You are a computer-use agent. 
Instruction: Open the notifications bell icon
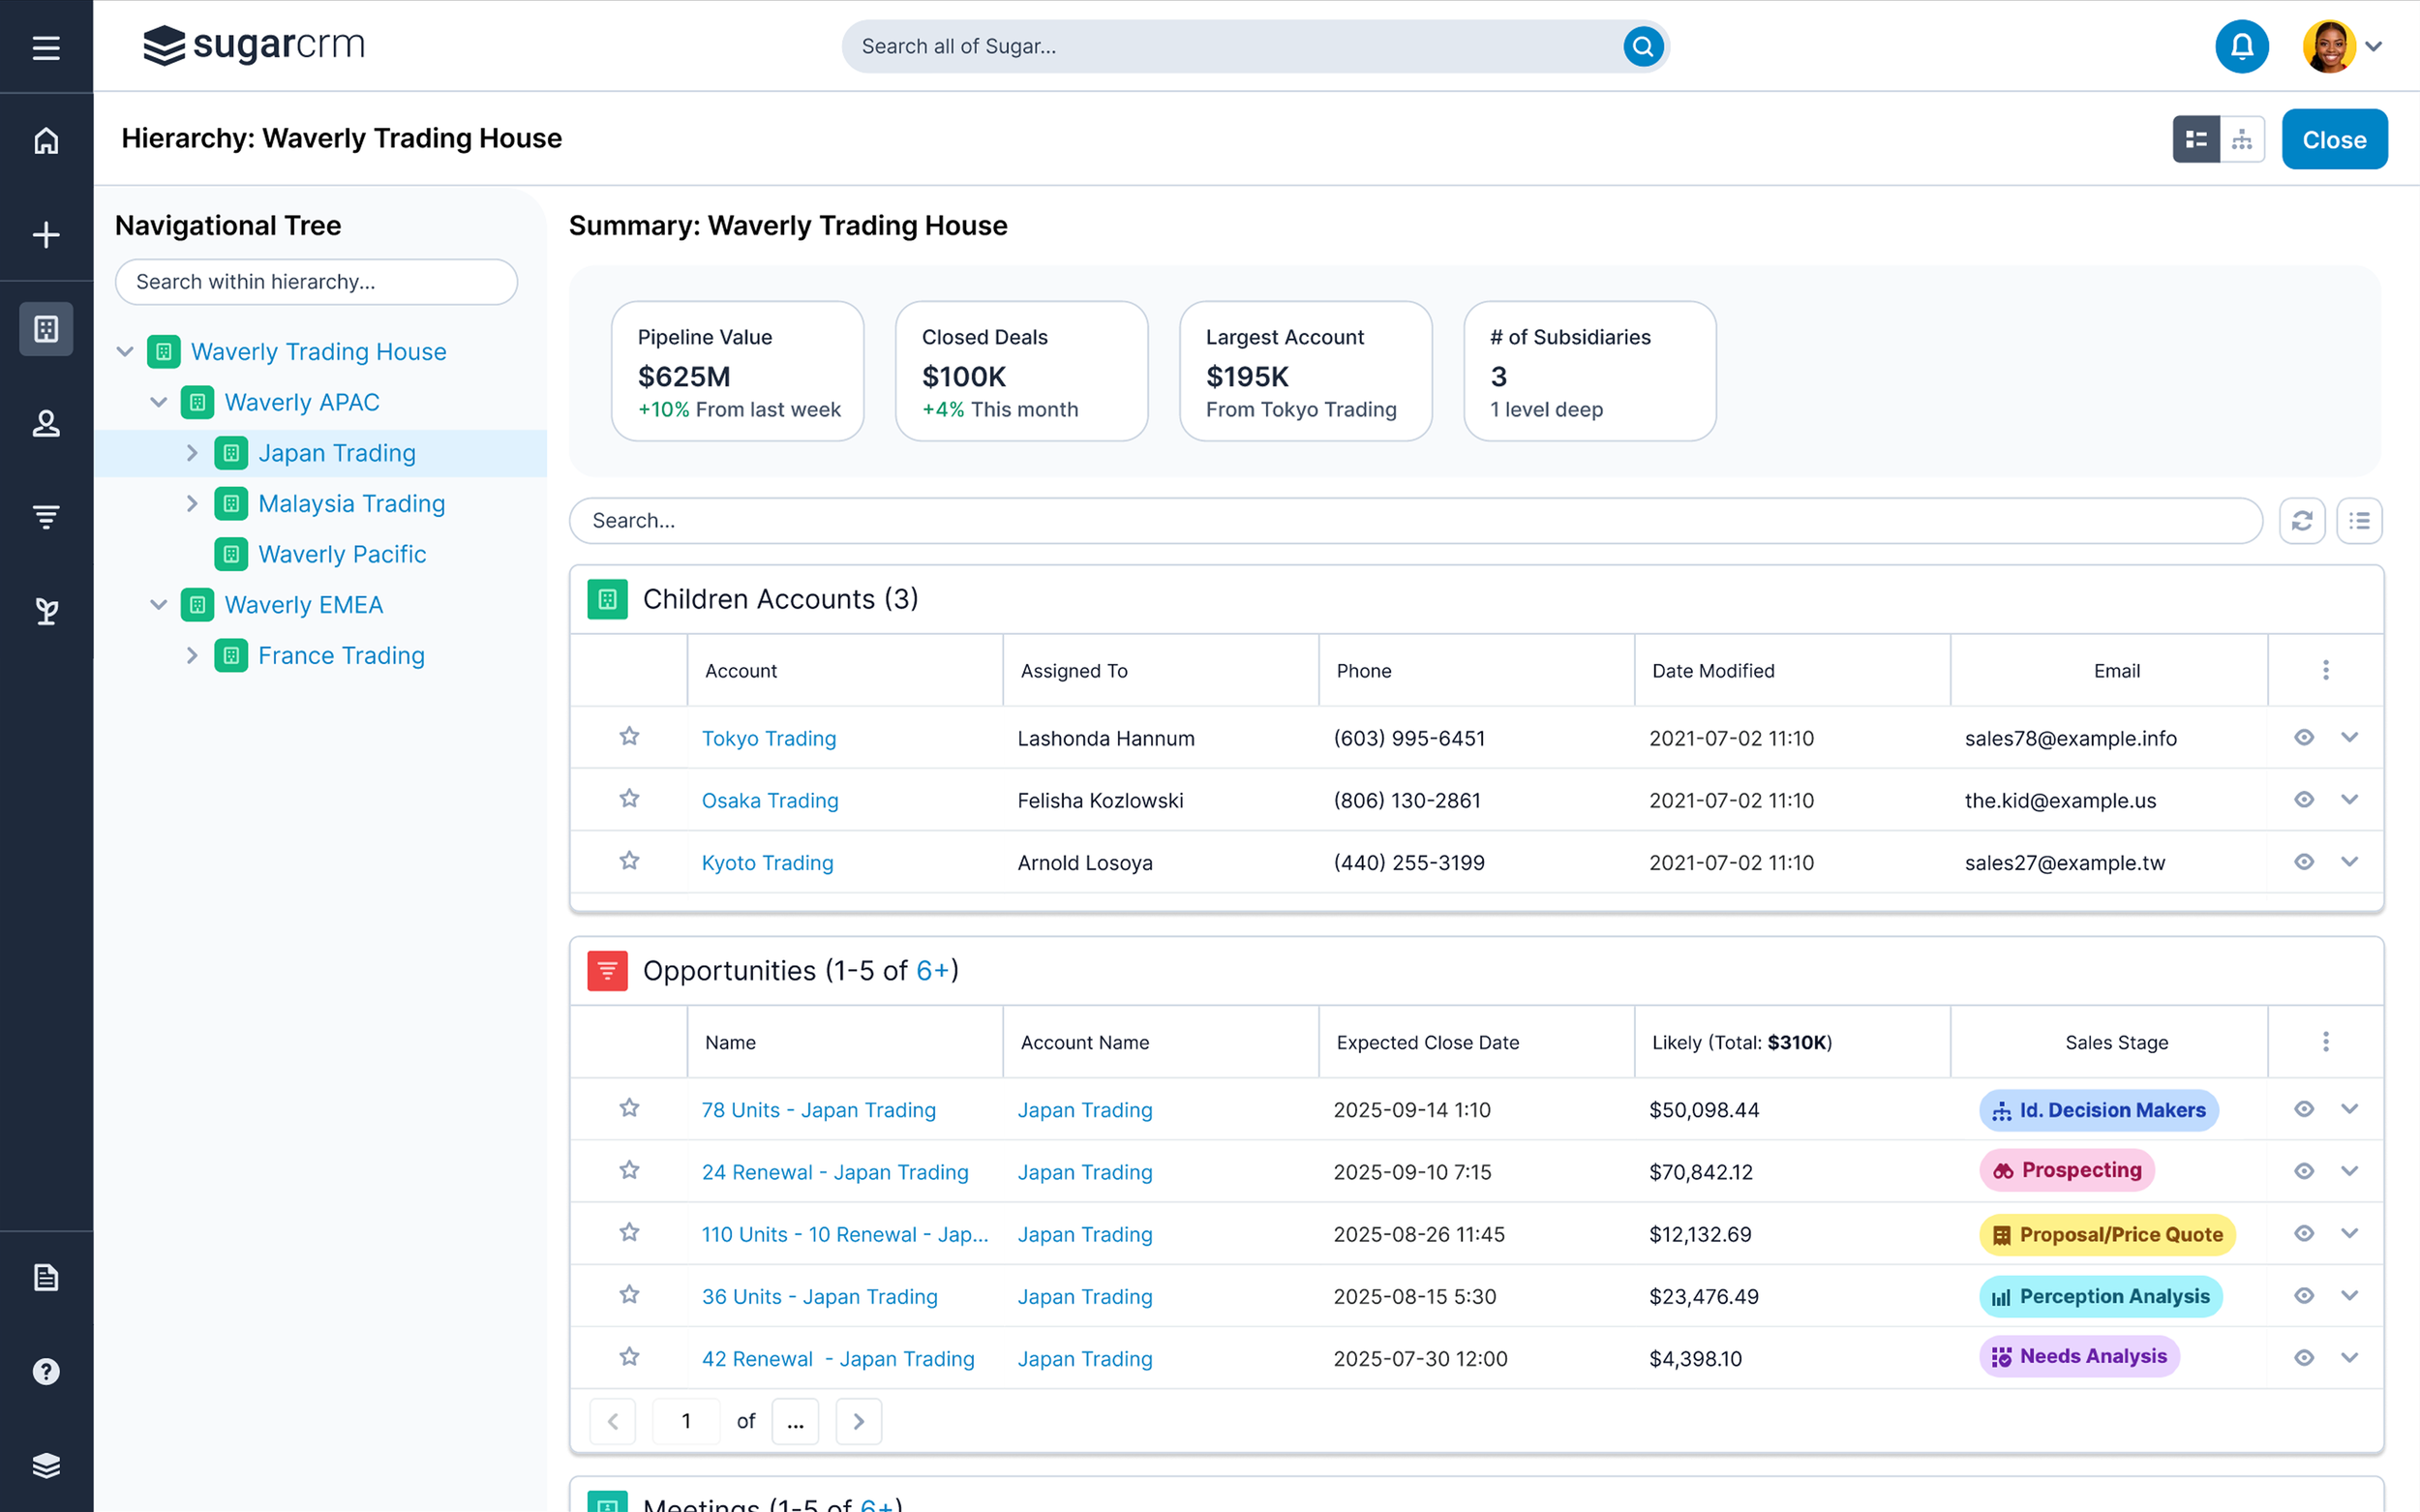2241,46
